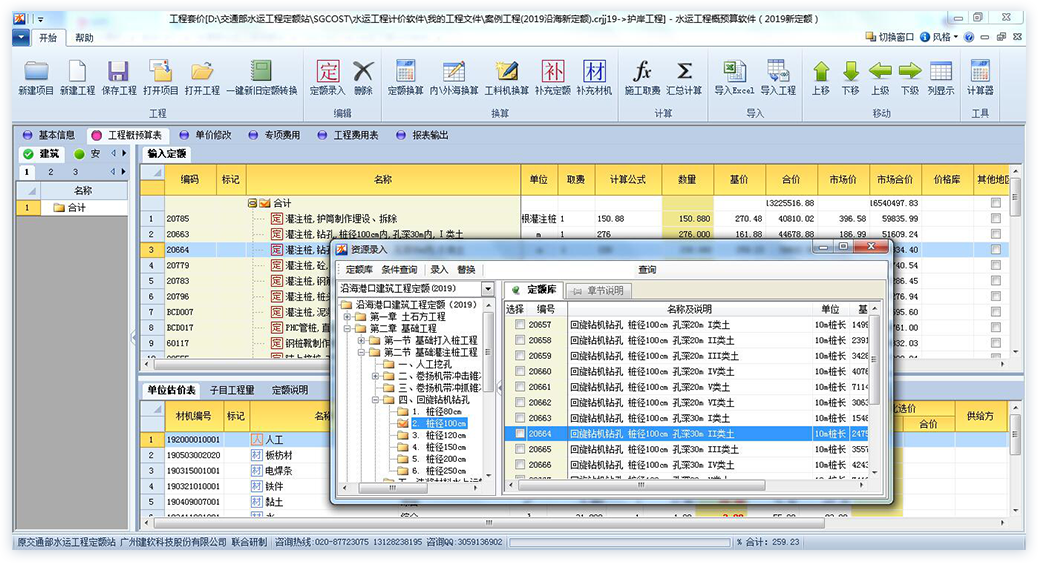Open the 施工取费 fx icon

click(x=642, y=71)
